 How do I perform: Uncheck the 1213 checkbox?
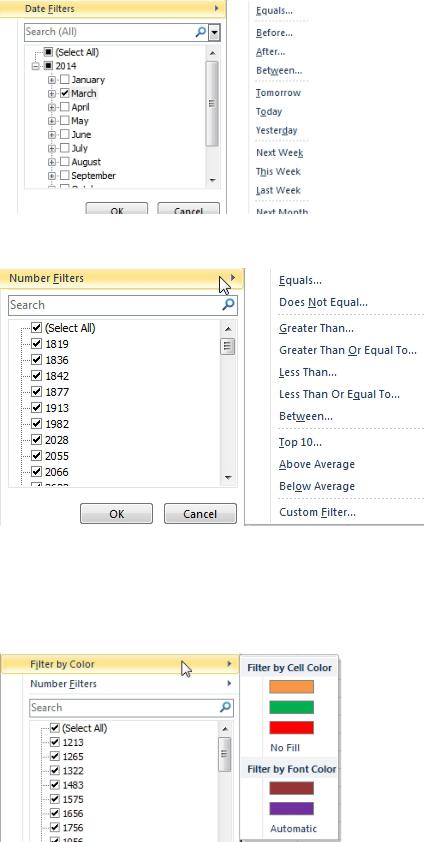click(x=54, y=742)
